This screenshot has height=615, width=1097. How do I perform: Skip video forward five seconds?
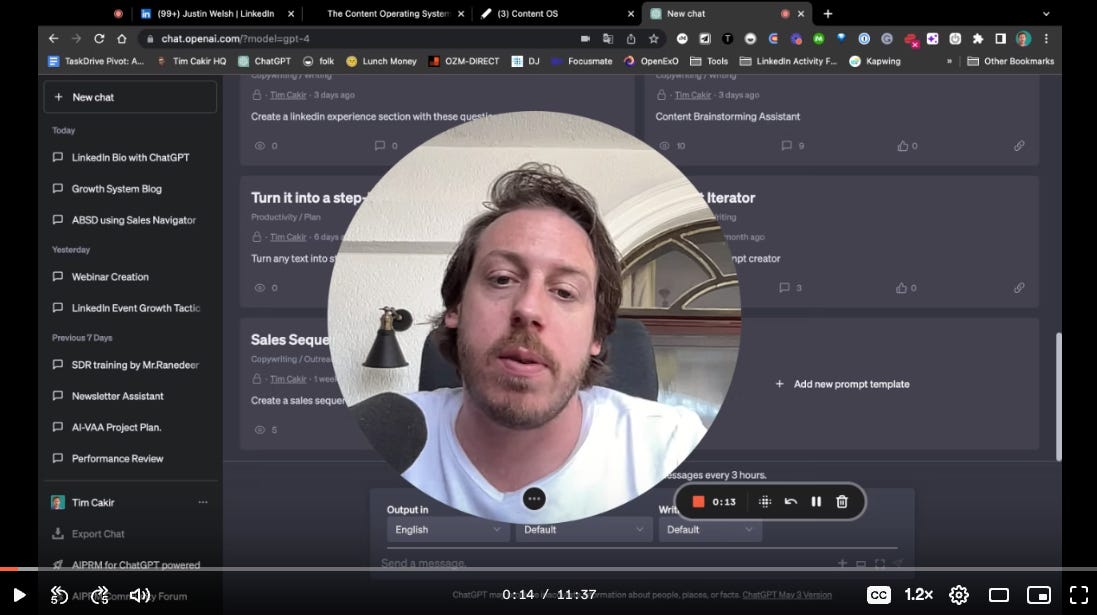click(100, 595)
